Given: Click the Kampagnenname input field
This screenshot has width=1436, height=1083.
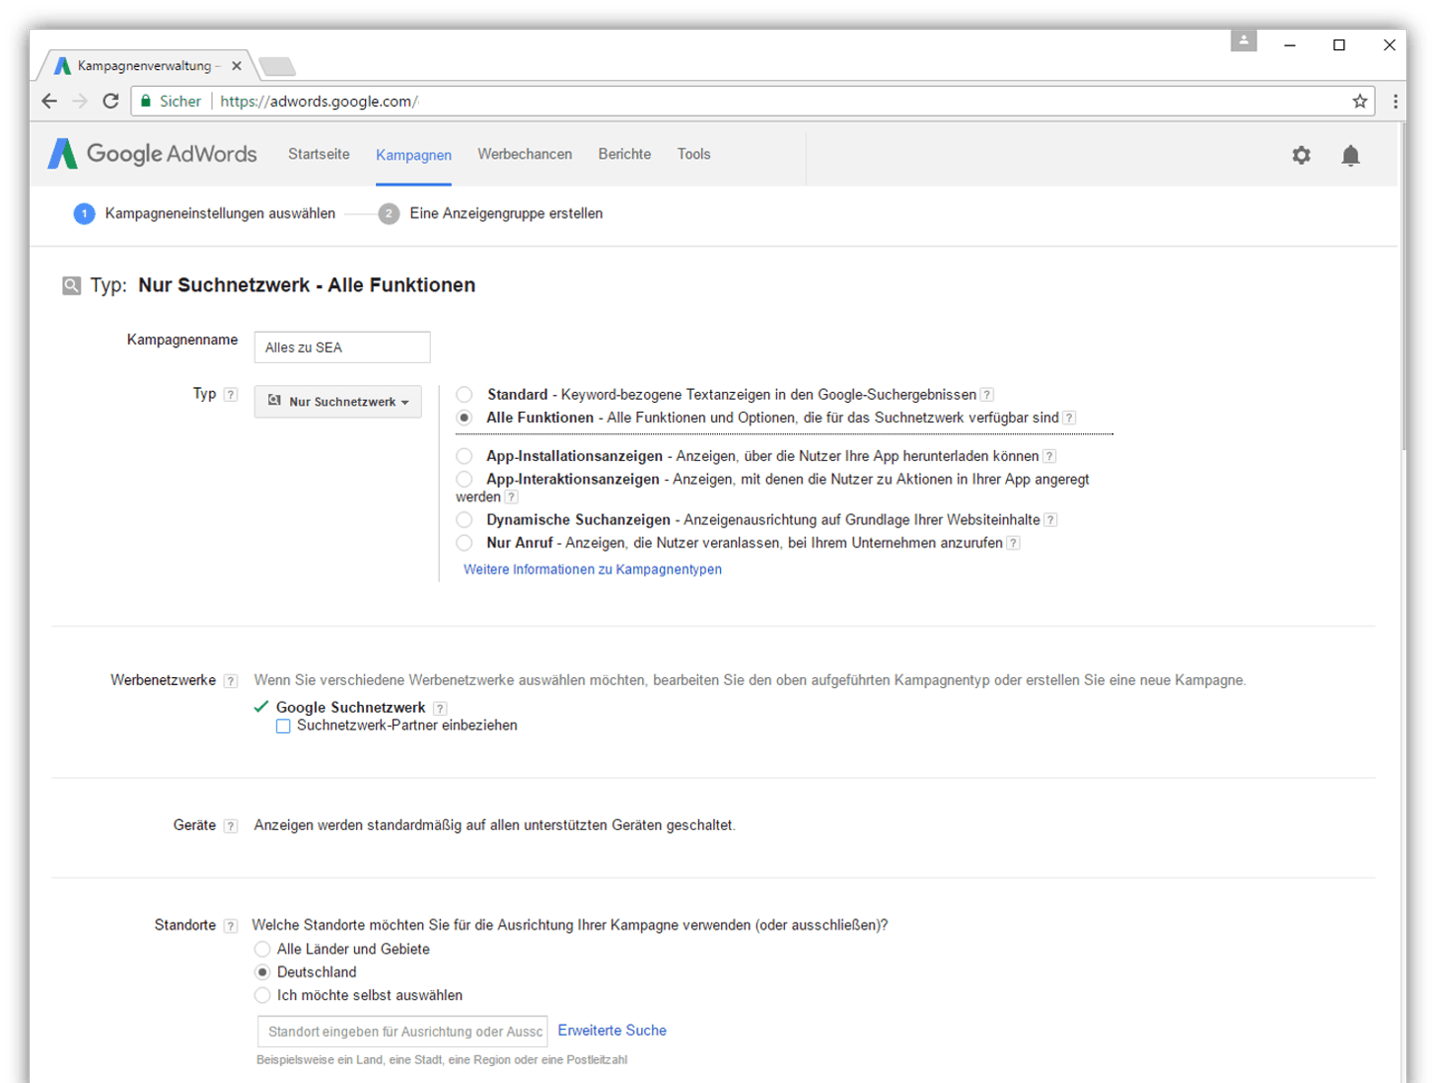Looking at the screenshot, I should [341, 346].
